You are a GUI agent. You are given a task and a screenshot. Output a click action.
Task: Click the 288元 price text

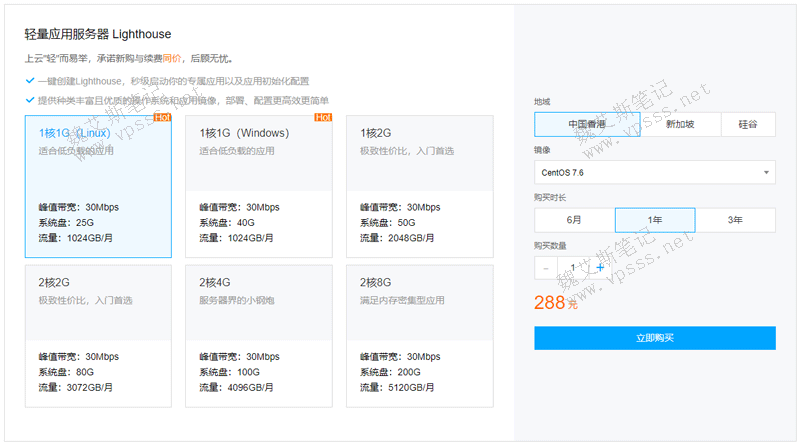tap(556, 303)
